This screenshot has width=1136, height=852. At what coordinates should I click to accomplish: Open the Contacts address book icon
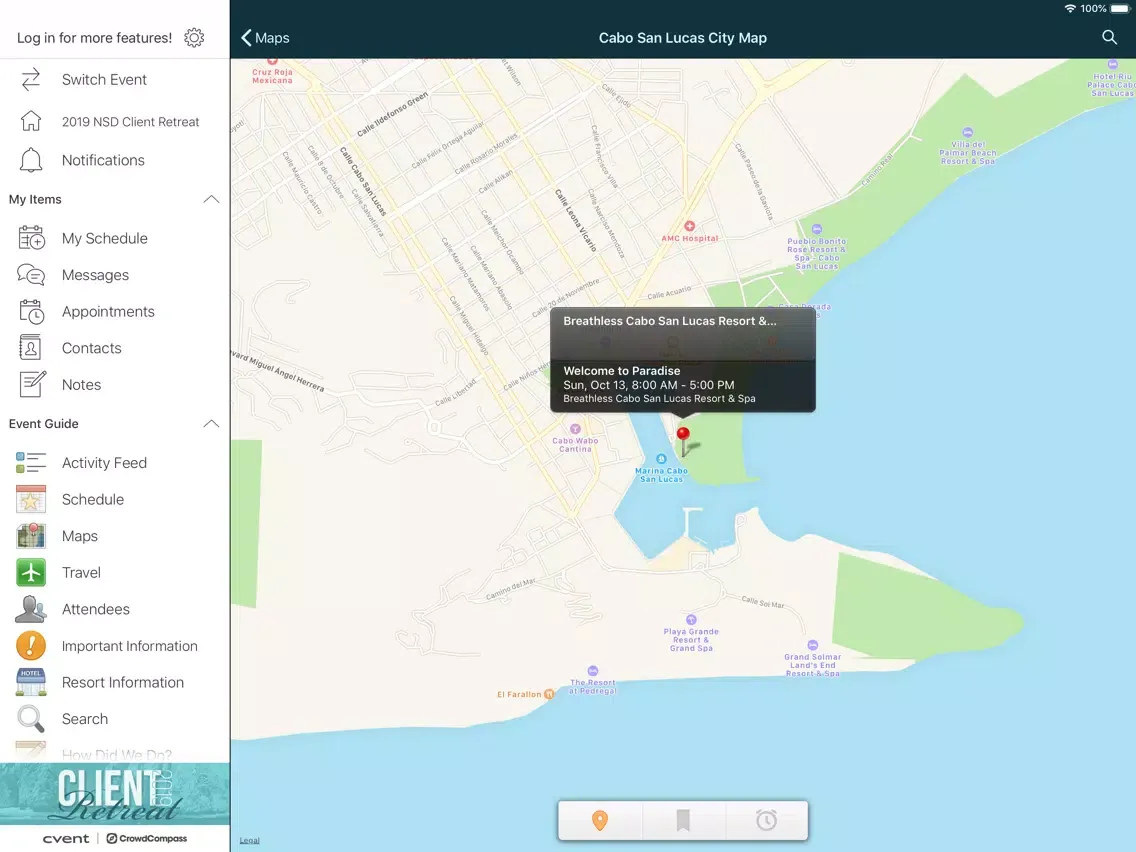[x=30, y=348]
